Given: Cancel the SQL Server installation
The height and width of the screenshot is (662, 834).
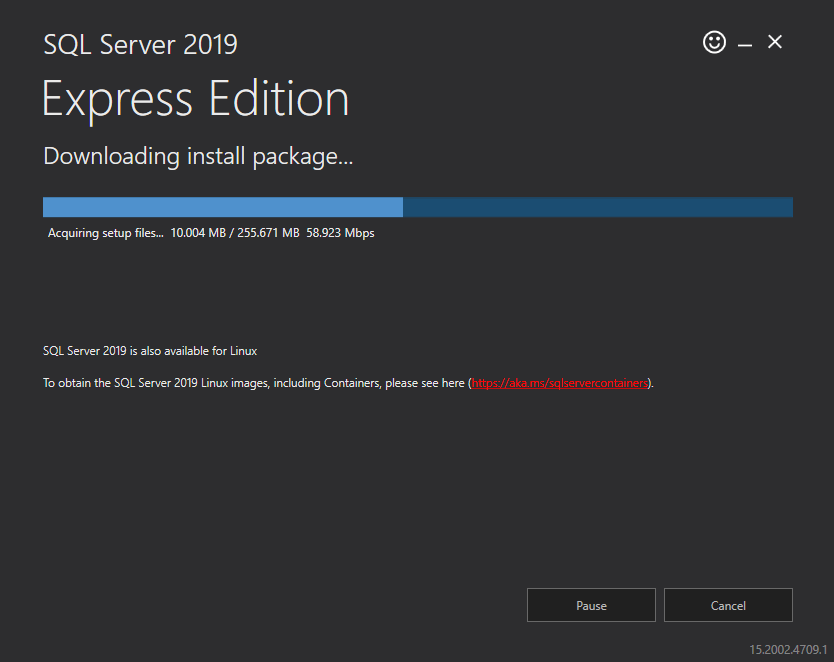Looking at the screenshot, I should (728, 605).
